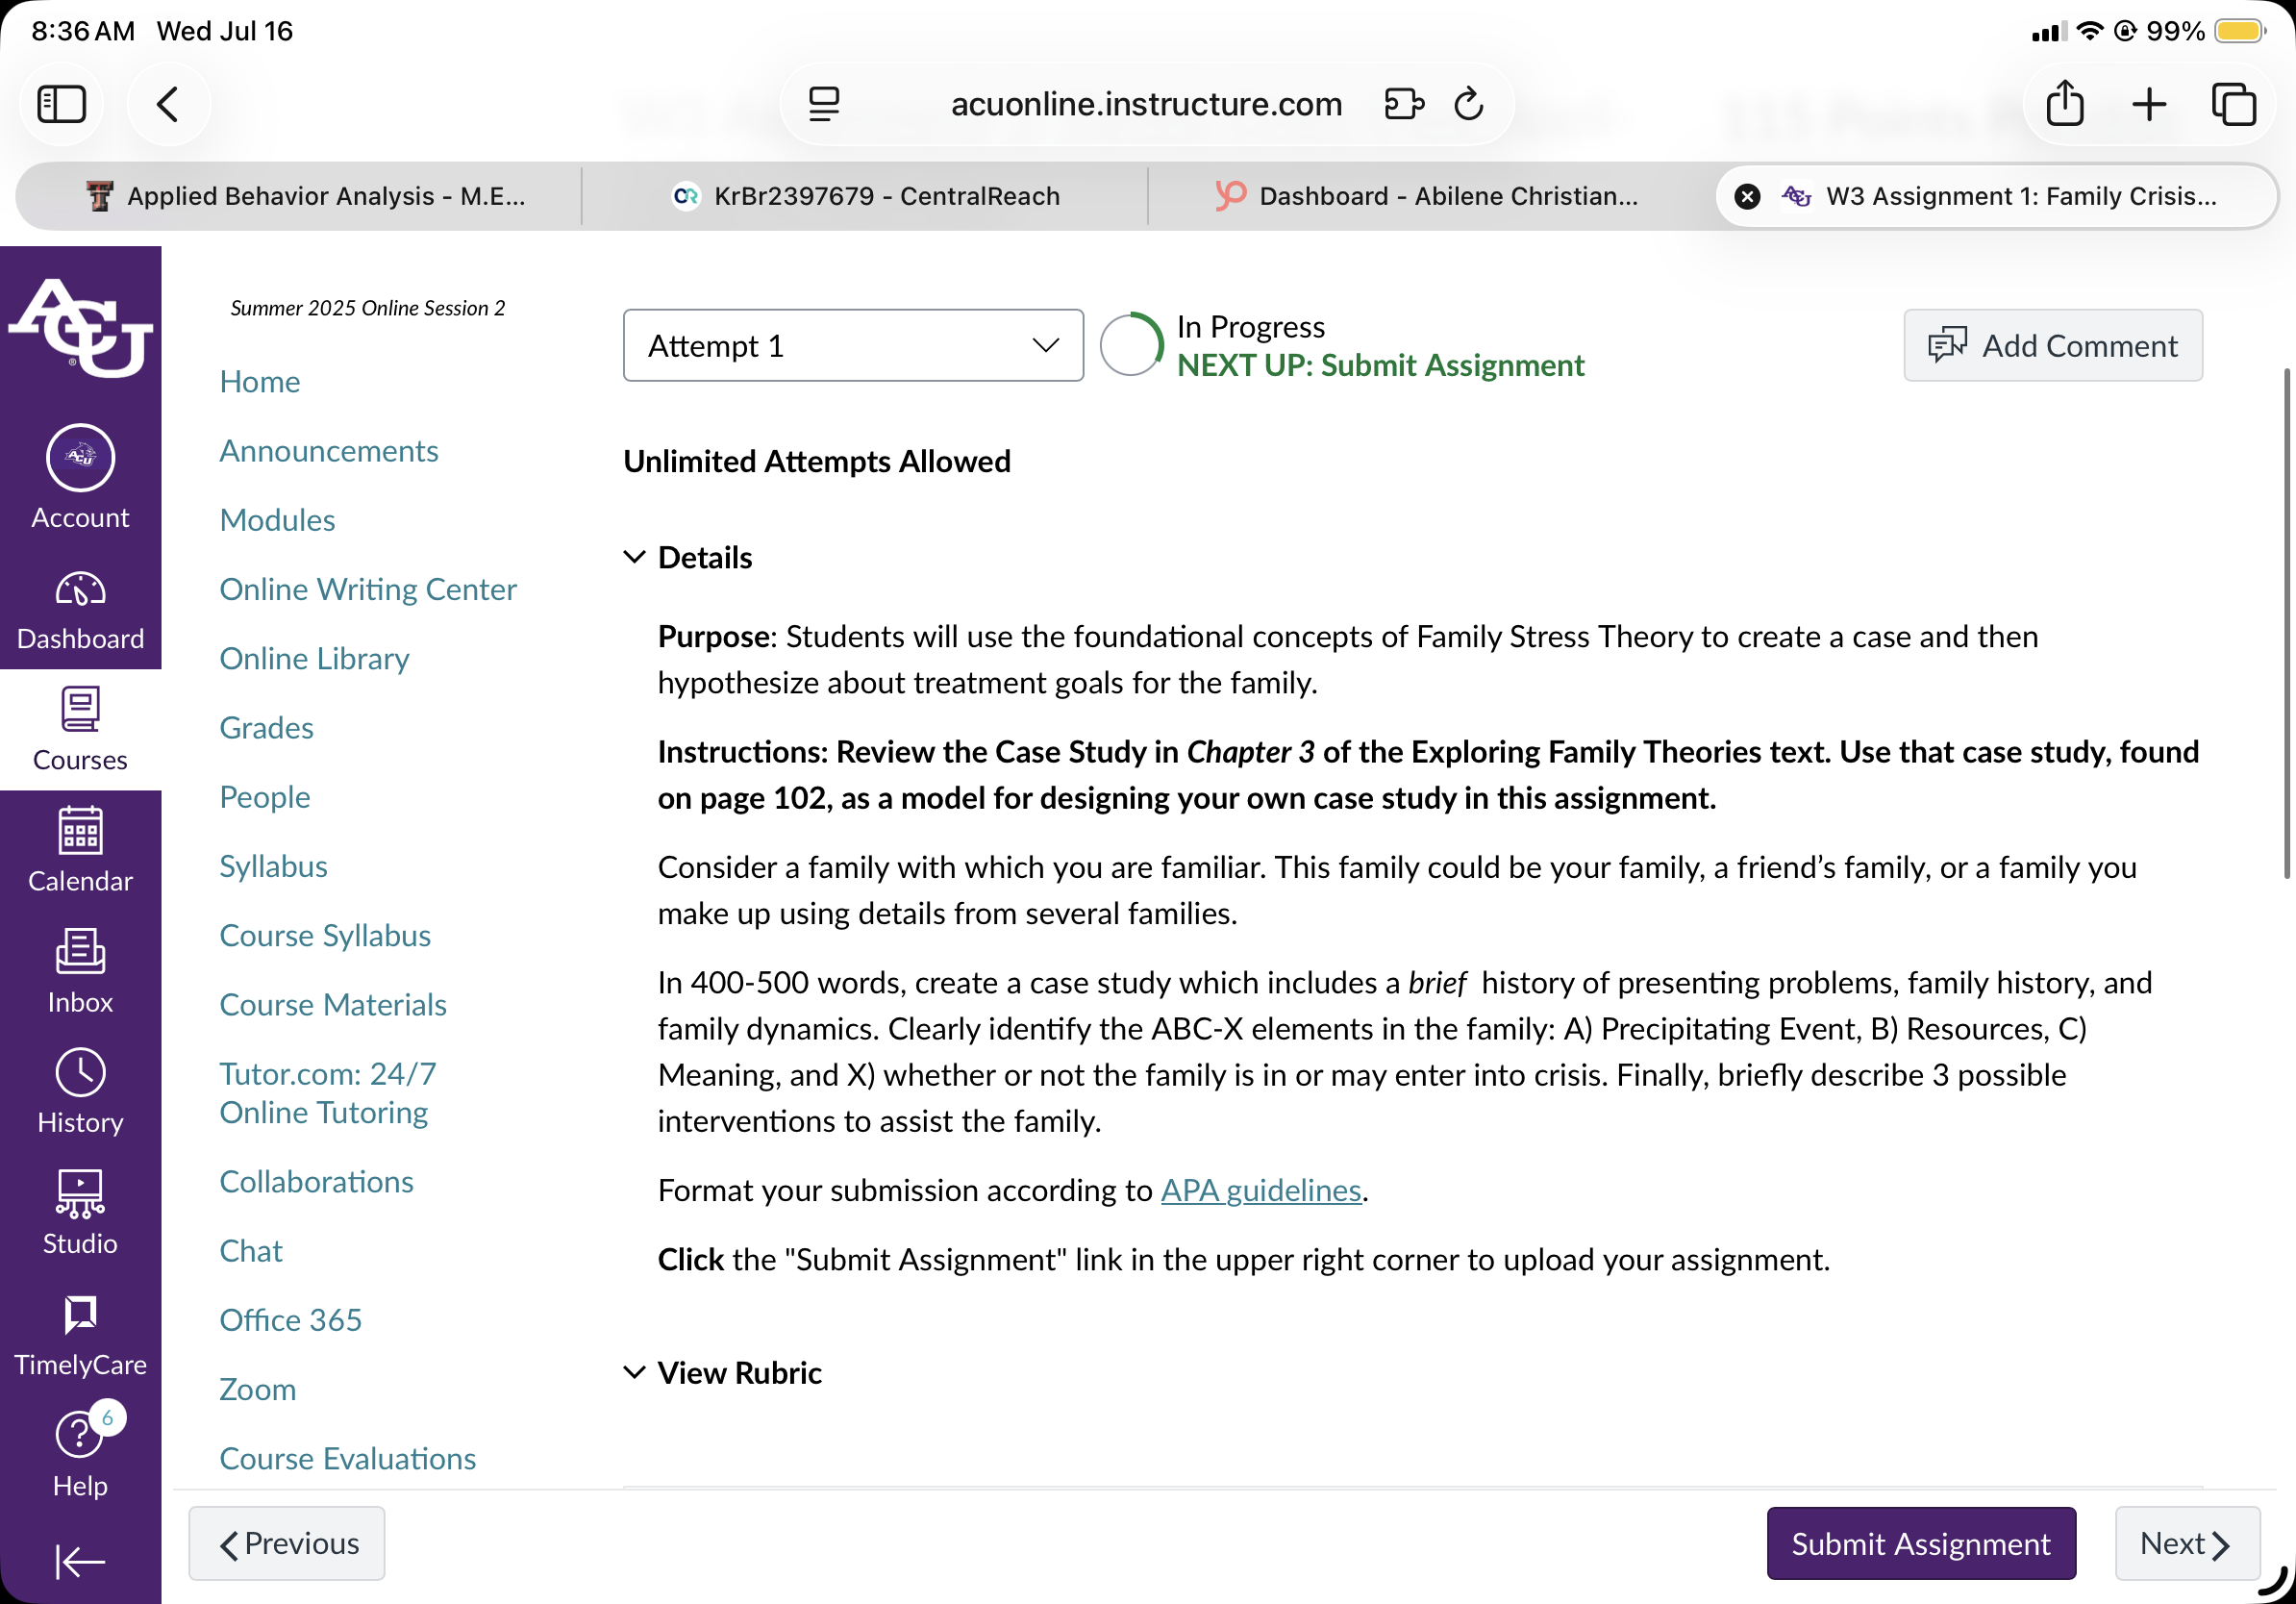
Task: Open the History clock icon
Action: click(80, 1072)
